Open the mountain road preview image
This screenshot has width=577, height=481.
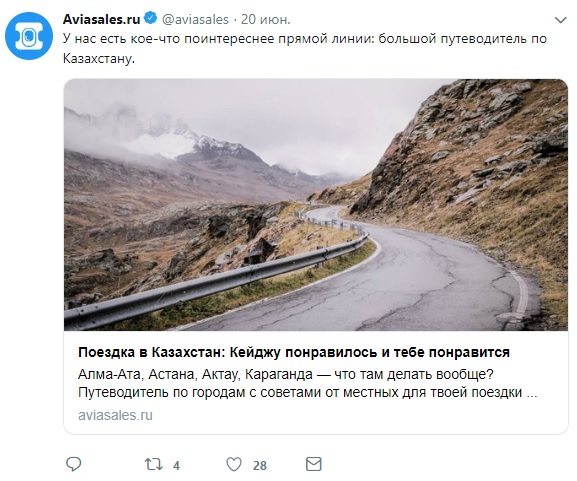316,205
